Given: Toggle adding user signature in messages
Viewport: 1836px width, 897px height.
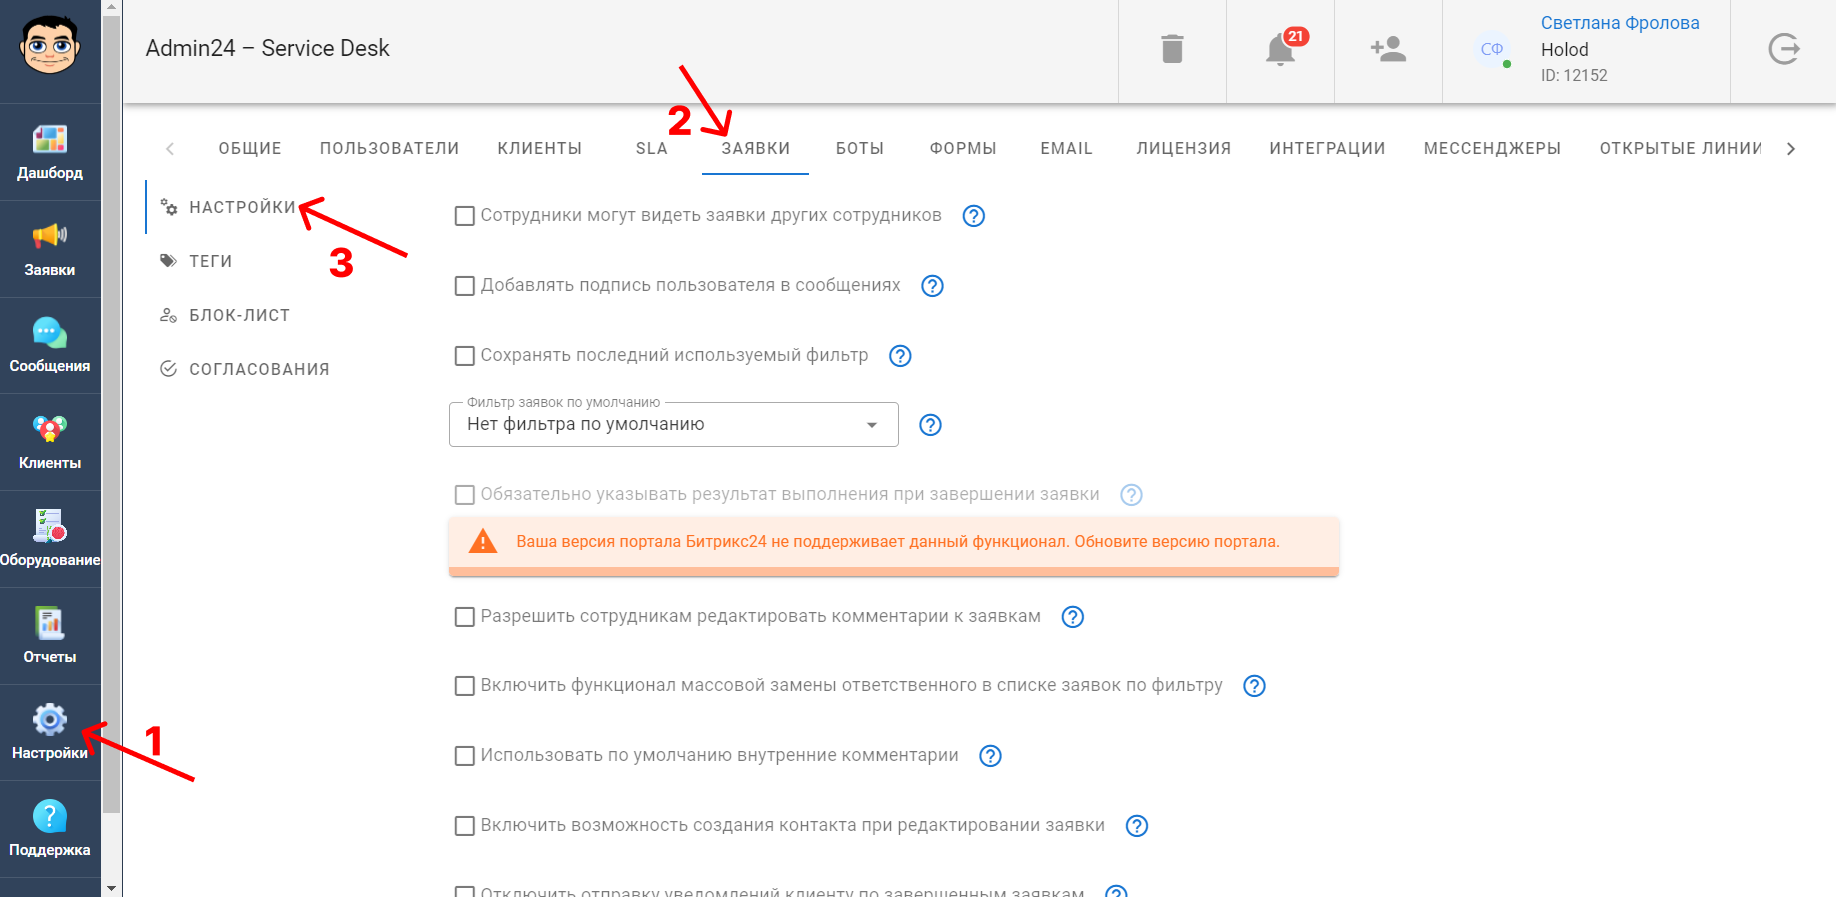Looking at the screenshot, I should point(465,286).
